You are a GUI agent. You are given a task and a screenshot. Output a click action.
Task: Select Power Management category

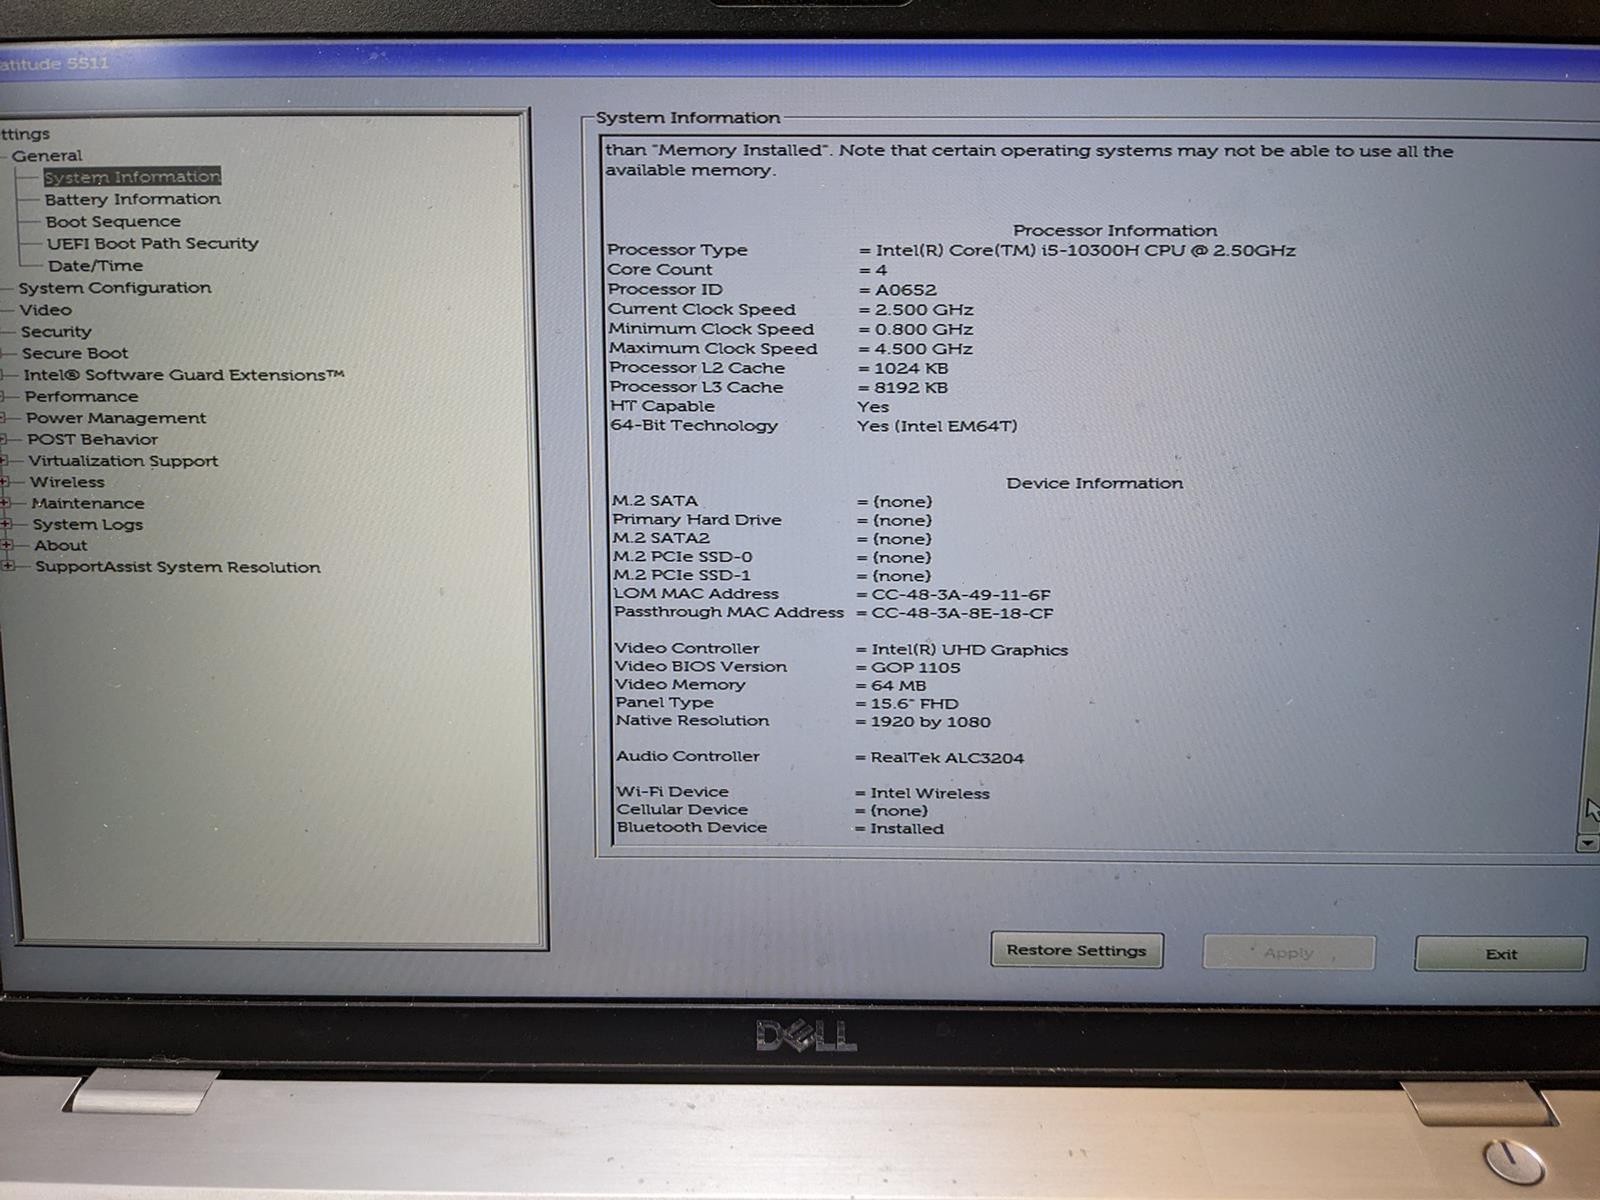tap(116, 418)
